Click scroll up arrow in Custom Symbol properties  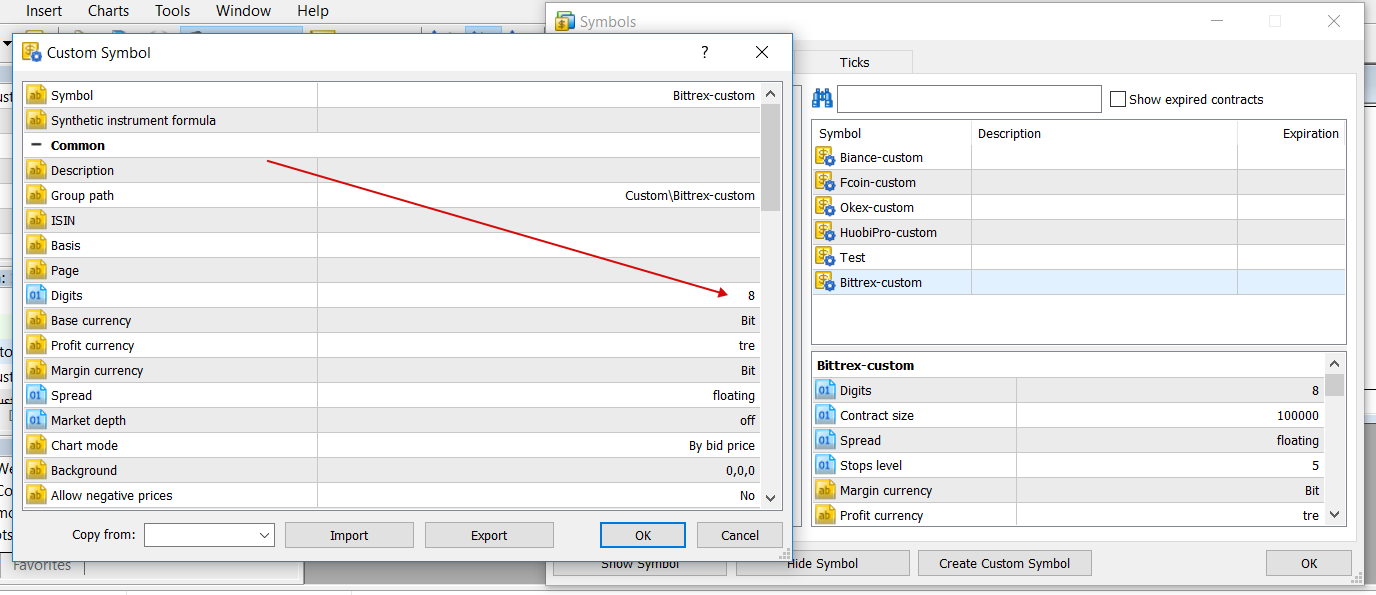tap(770, 95)
